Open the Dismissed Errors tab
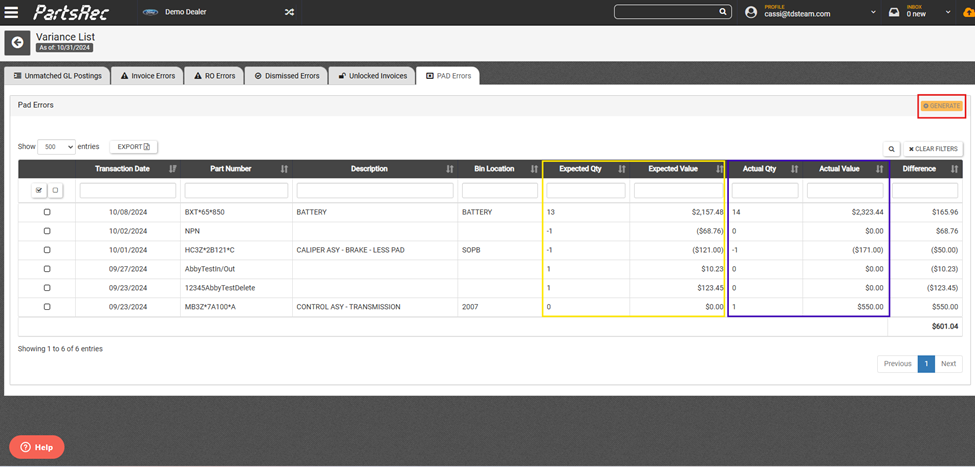 pos(286,76)
